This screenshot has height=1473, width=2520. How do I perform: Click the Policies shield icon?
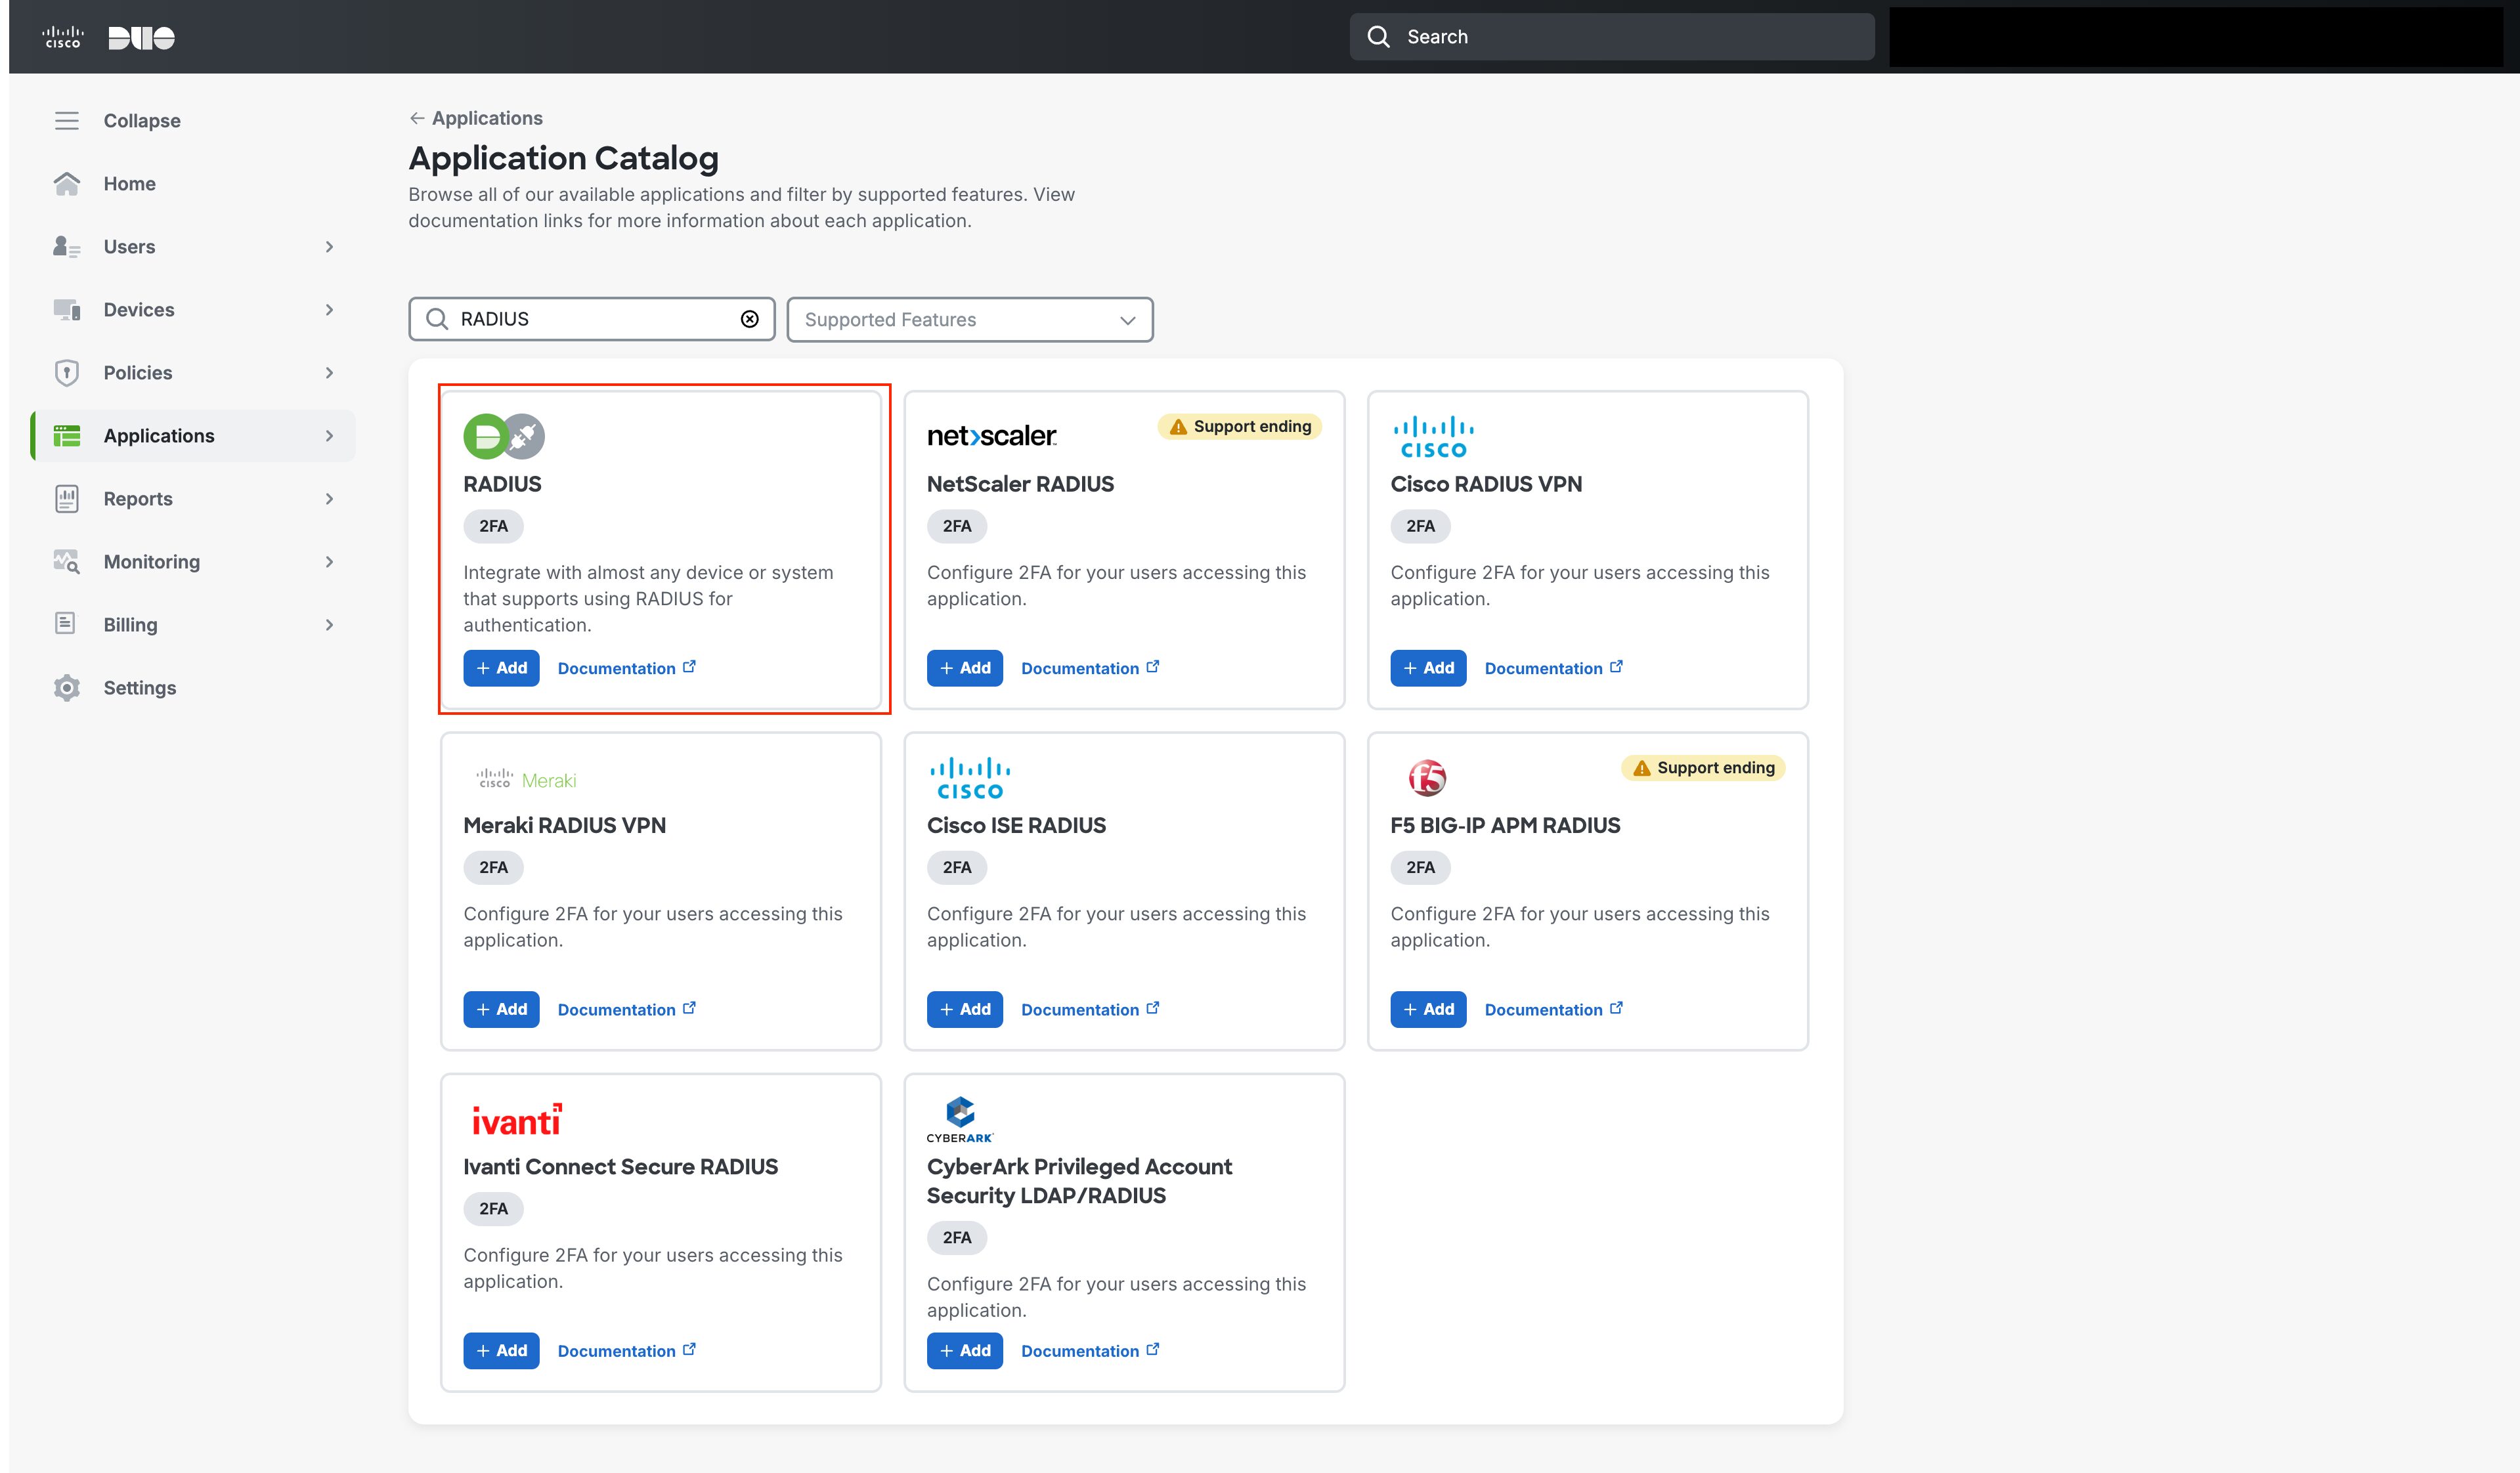tap(67, 373)
